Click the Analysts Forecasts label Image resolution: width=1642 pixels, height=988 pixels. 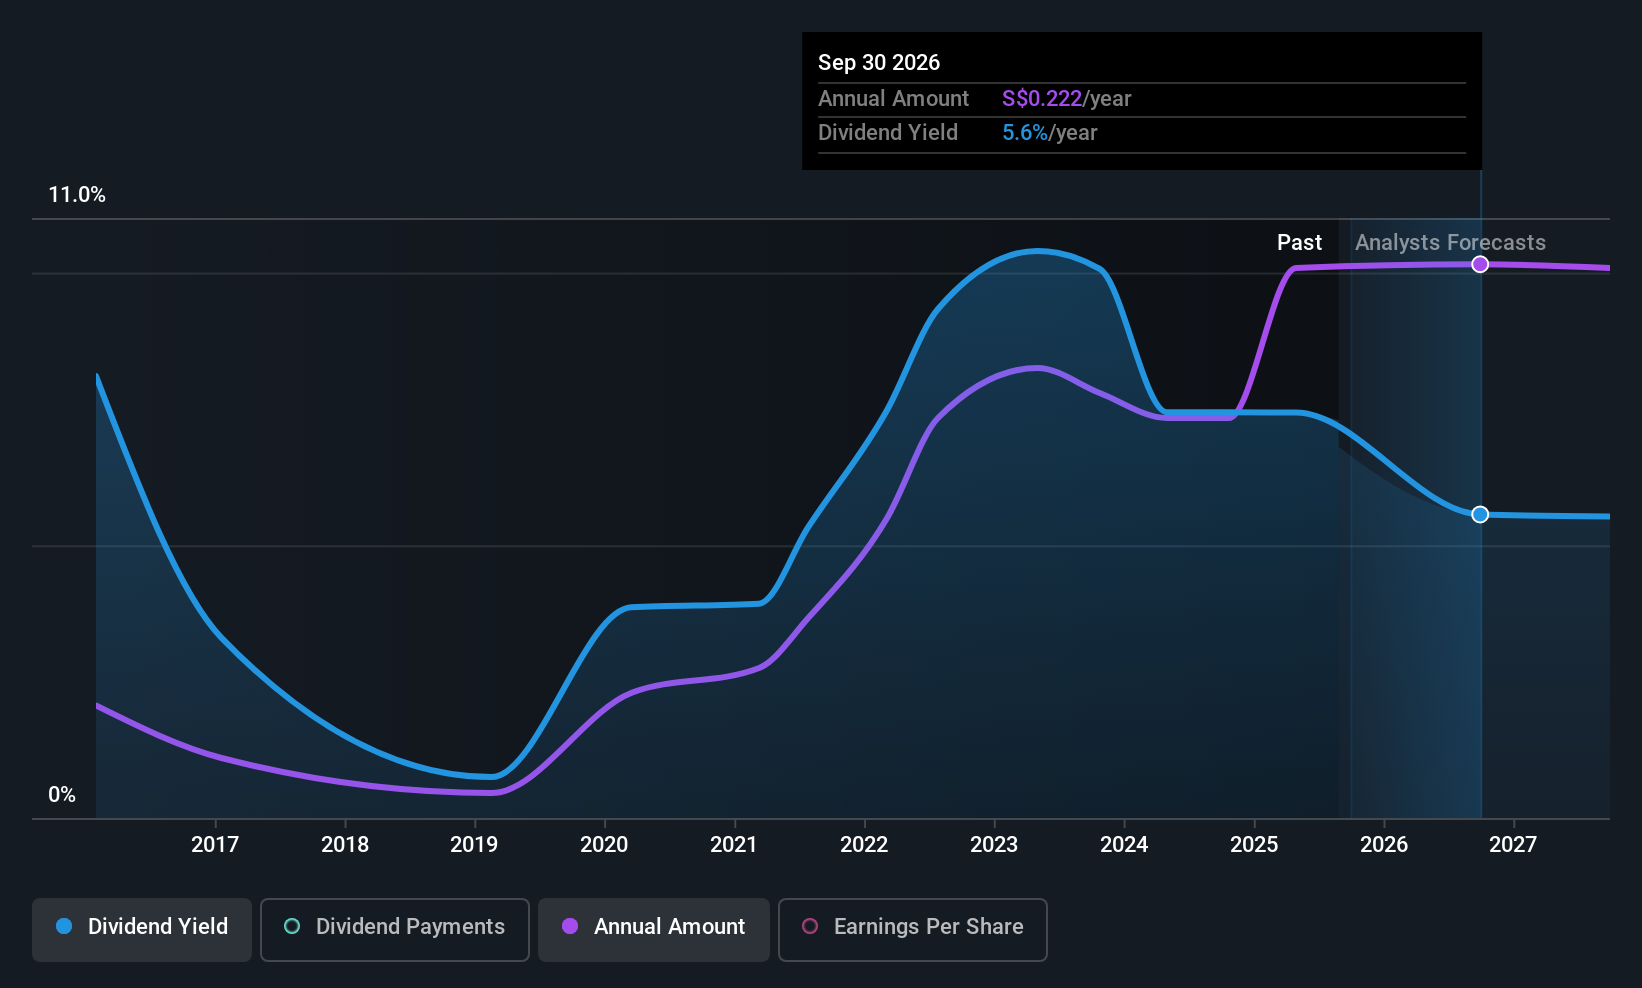click(1450, 242)
